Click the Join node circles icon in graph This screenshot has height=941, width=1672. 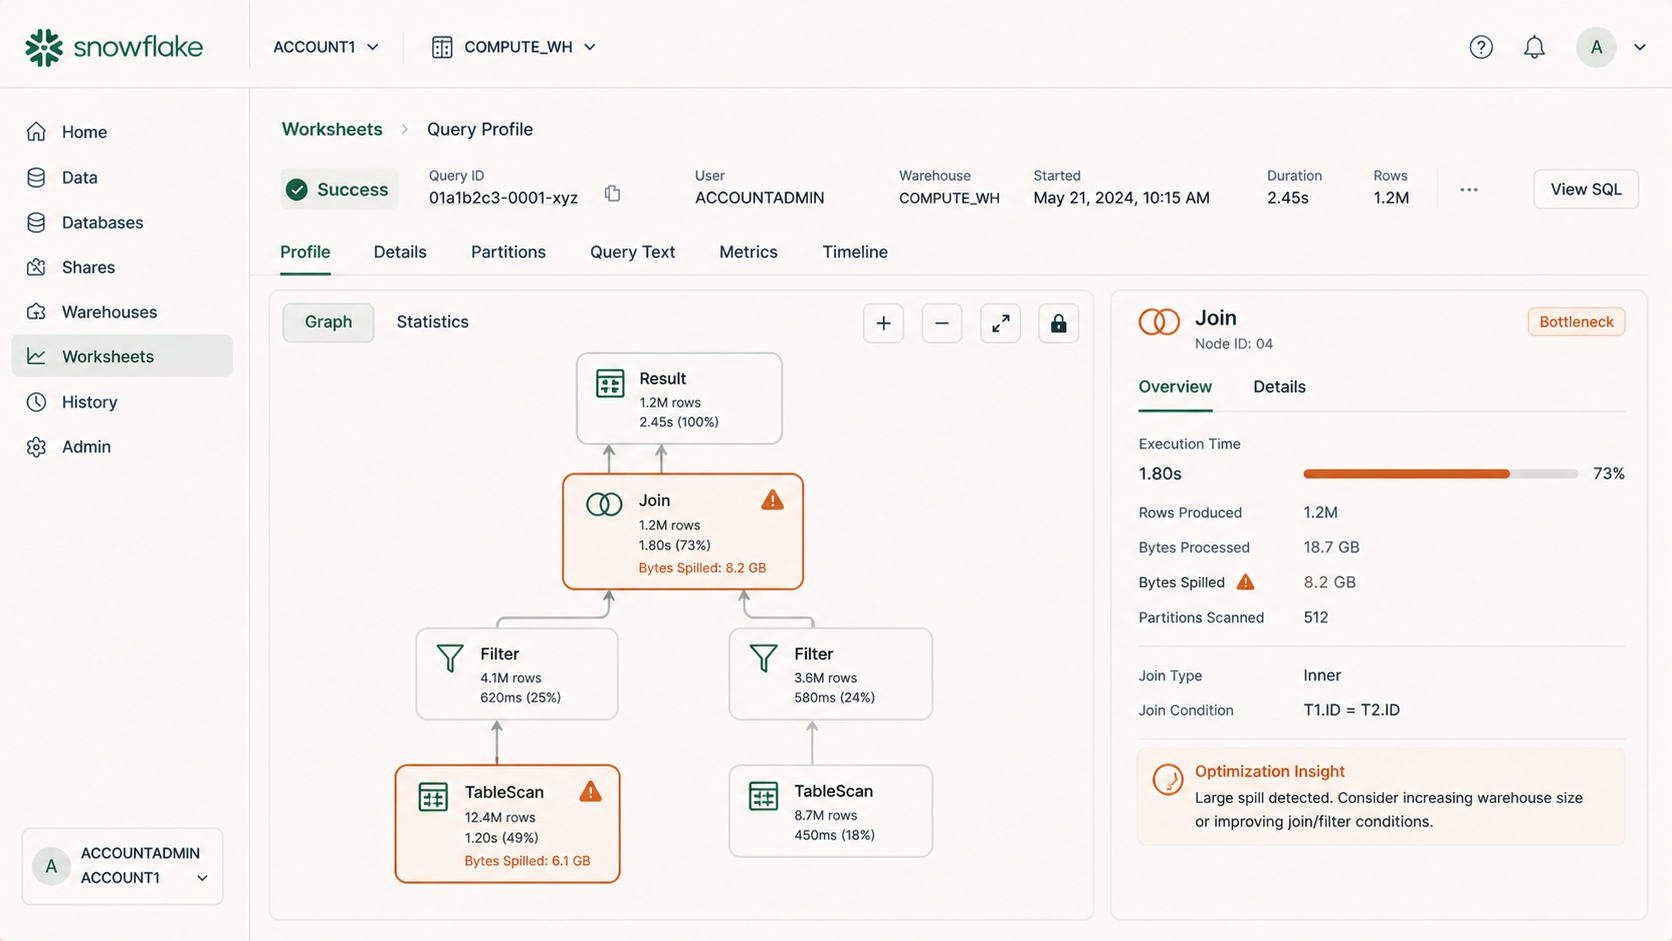(x=604, y=504)
